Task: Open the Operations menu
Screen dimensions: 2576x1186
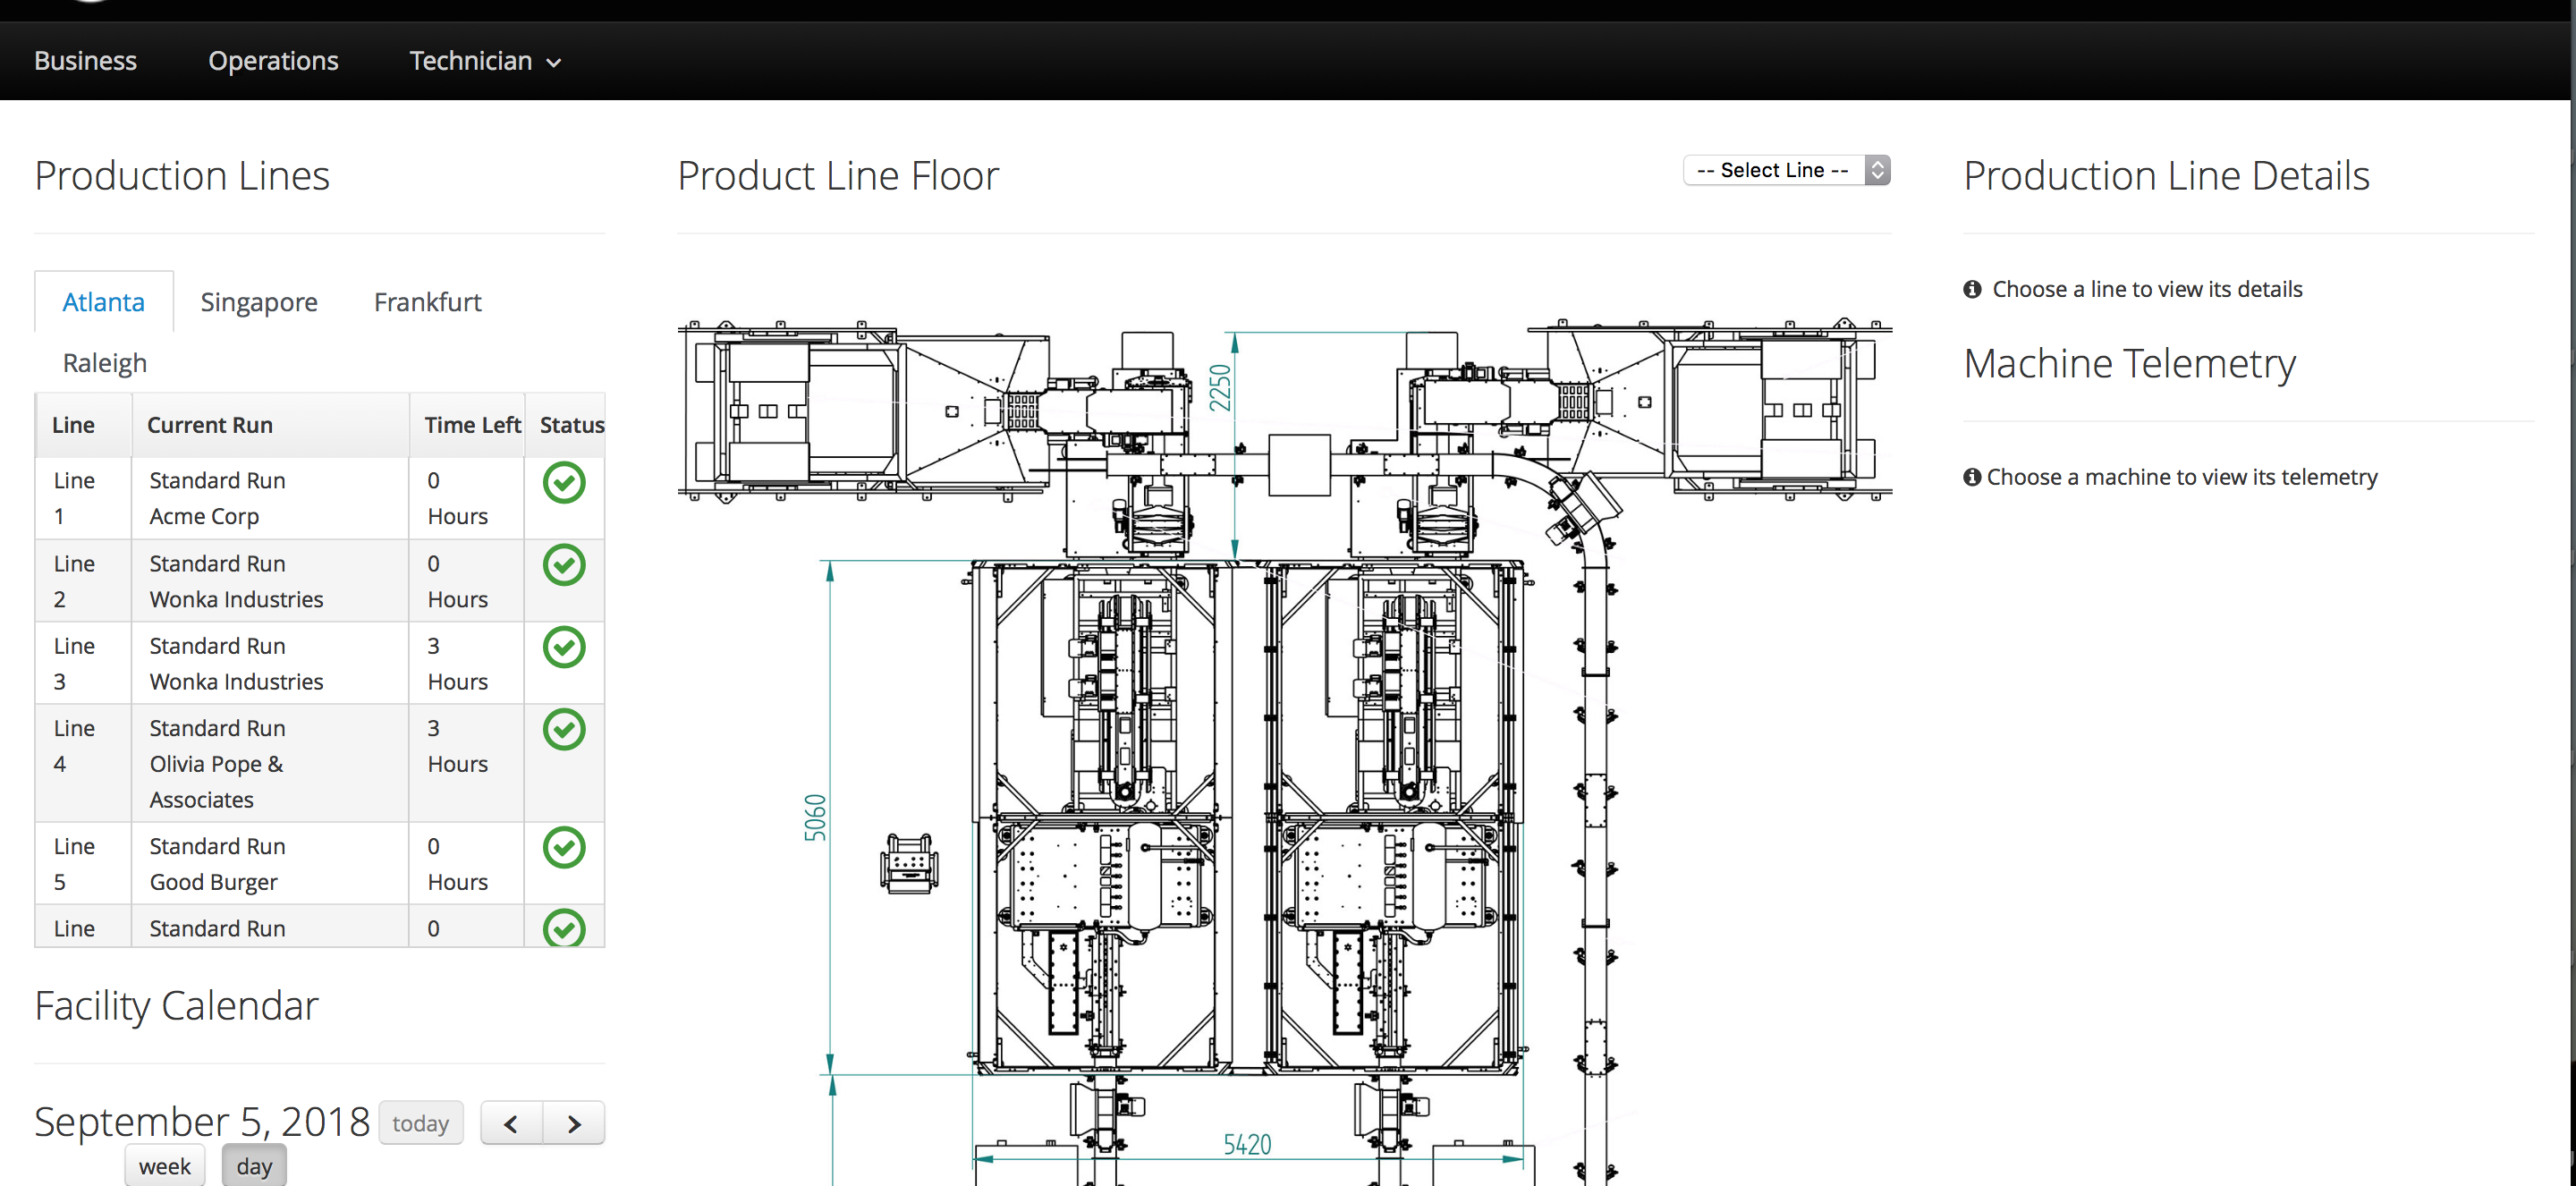Action: [273, 61]
